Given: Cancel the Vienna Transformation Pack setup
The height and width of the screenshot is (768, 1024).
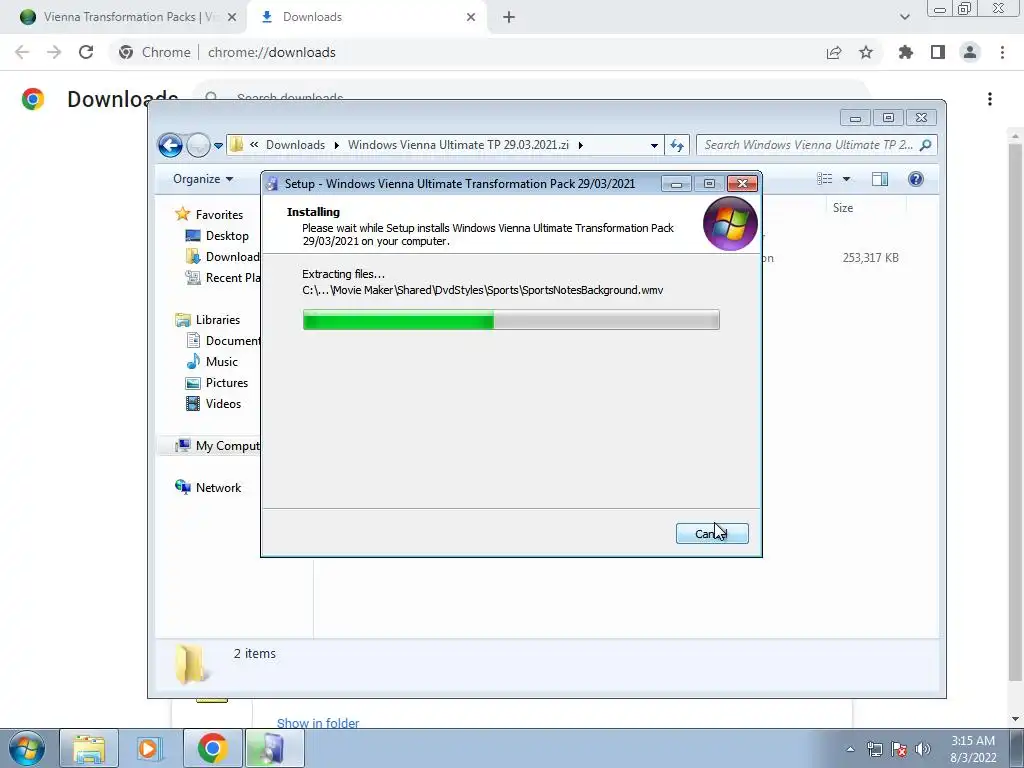Looking at the screenshot, I should pos(712,534).
